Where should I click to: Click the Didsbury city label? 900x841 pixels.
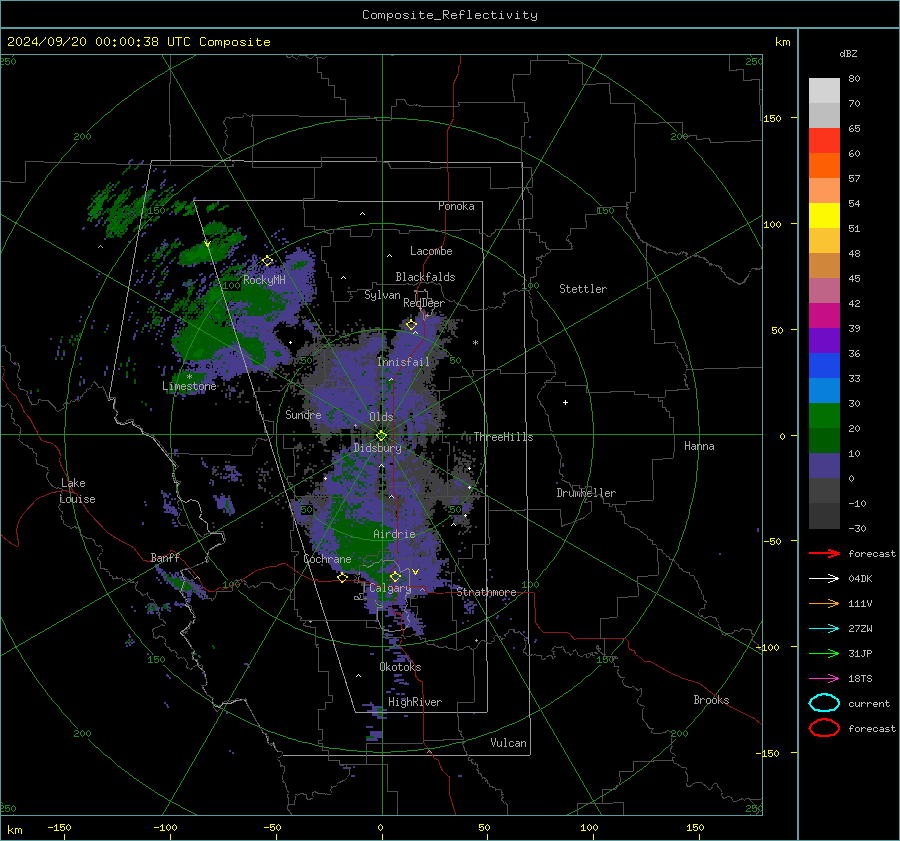pyautogui.click(x=377, y=448)
